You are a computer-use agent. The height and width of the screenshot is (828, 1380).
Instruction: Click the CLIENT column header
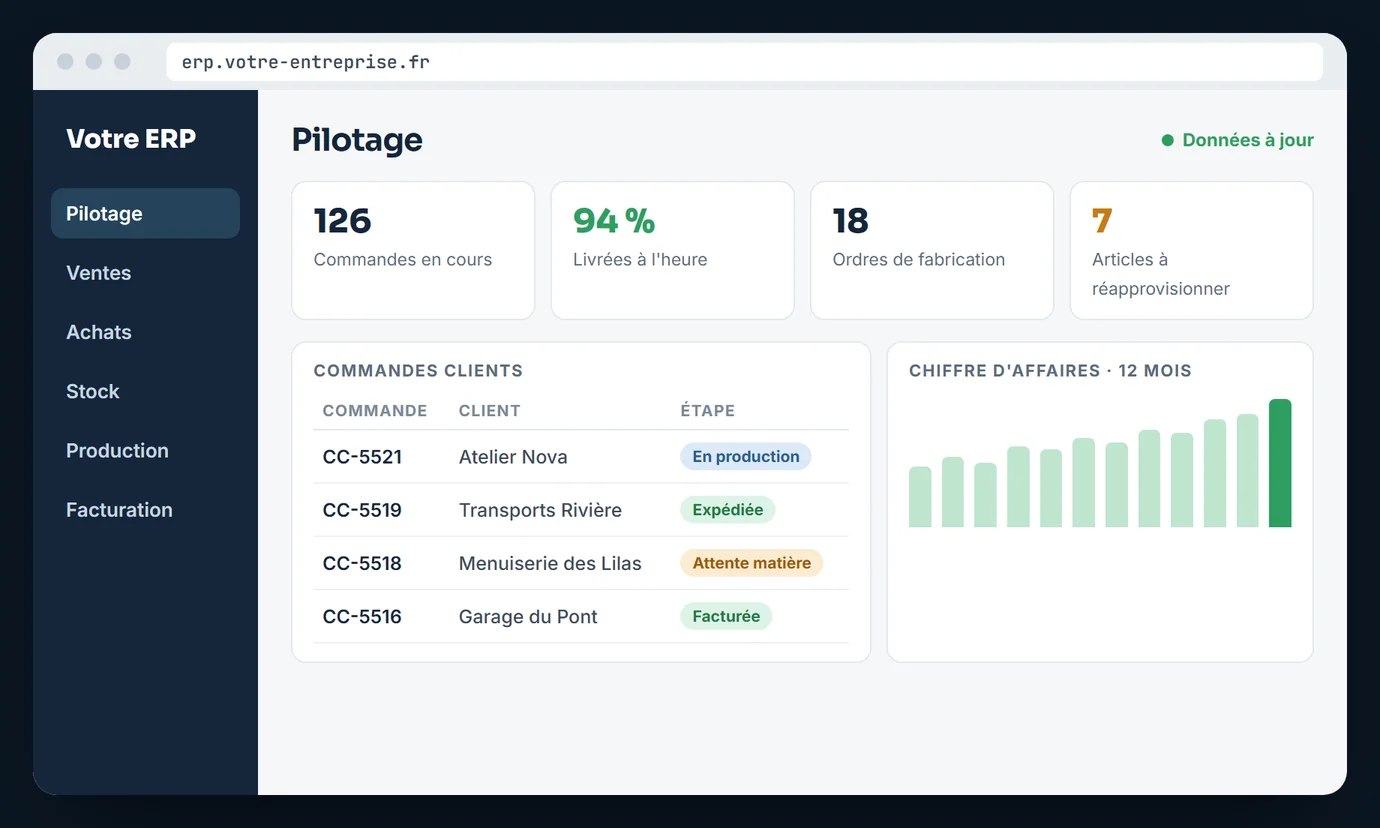tap(489, 411)
